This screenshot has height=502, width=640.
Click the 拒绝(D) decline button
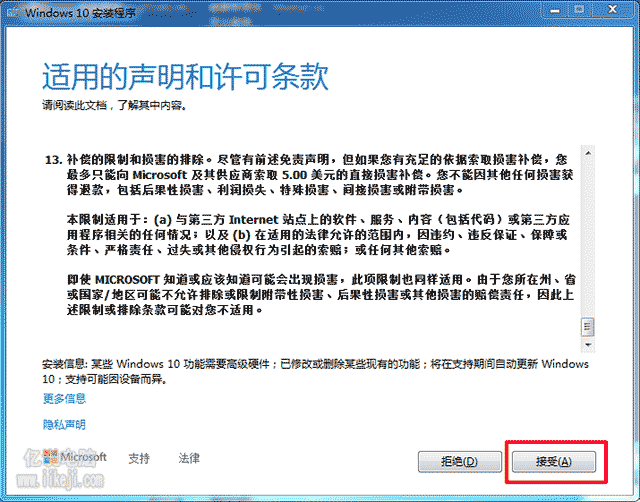[460, 462]
